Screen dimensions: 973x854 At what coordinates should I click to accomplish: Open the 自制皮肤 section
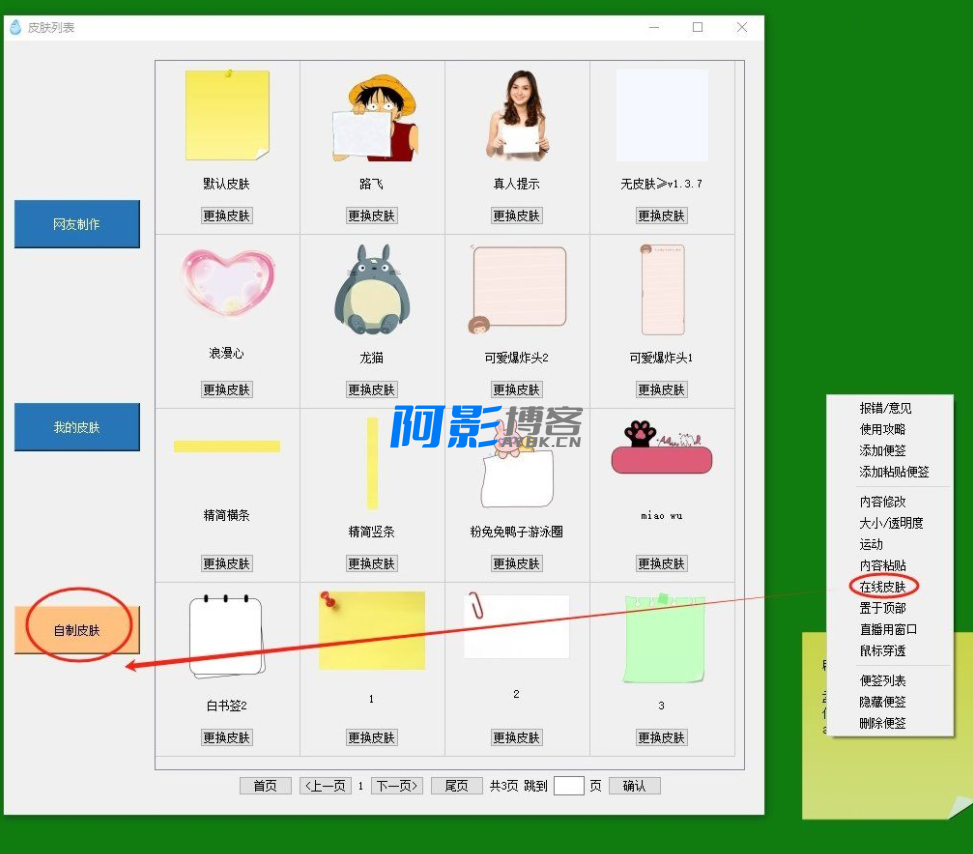click(x=77, y=630)
